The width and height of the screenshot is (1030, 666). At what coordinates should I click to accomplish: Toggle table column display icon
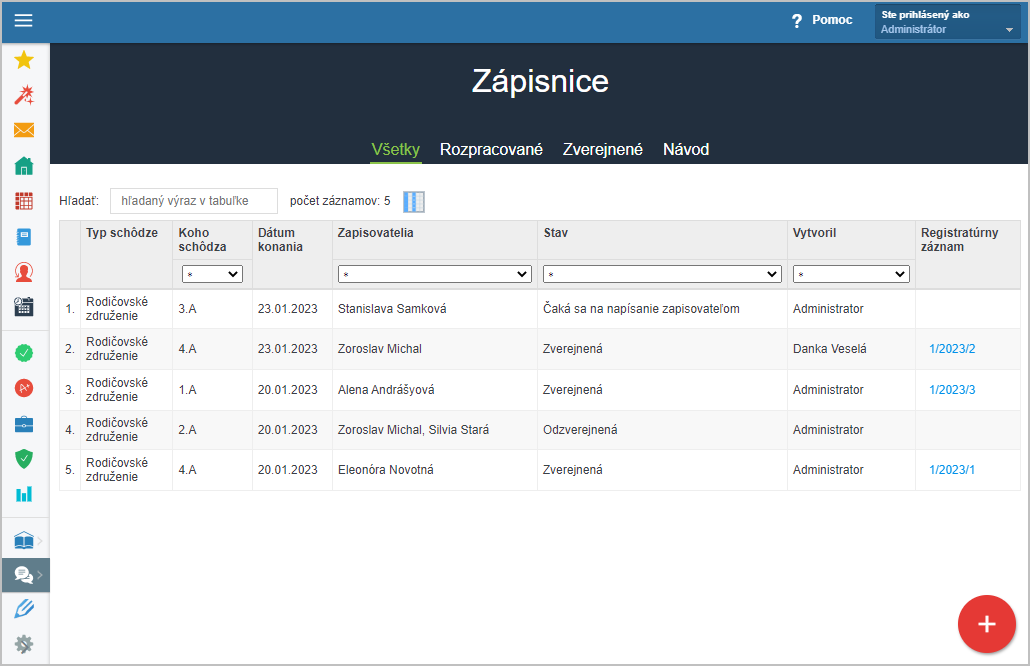(x=414, y=202)
